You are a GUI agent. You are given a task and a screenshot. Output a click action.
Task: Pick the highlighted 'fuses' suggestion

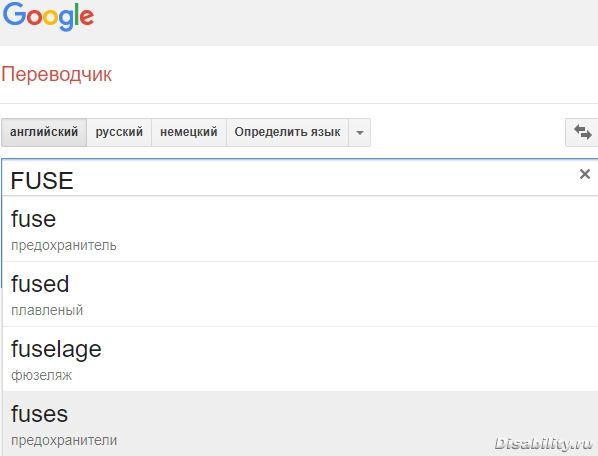coord(301,423)
